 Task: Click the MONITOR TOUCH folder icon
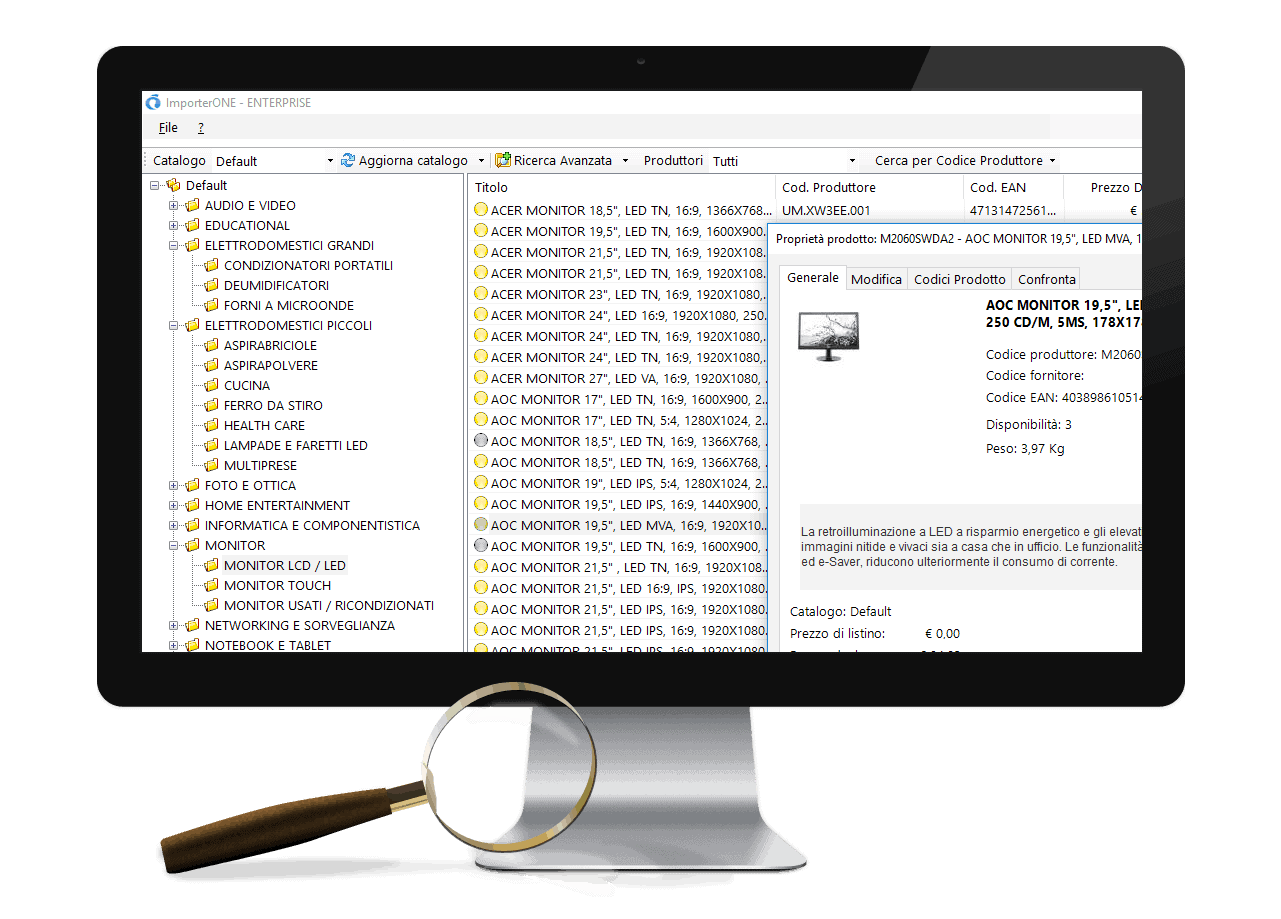[211, 585]
